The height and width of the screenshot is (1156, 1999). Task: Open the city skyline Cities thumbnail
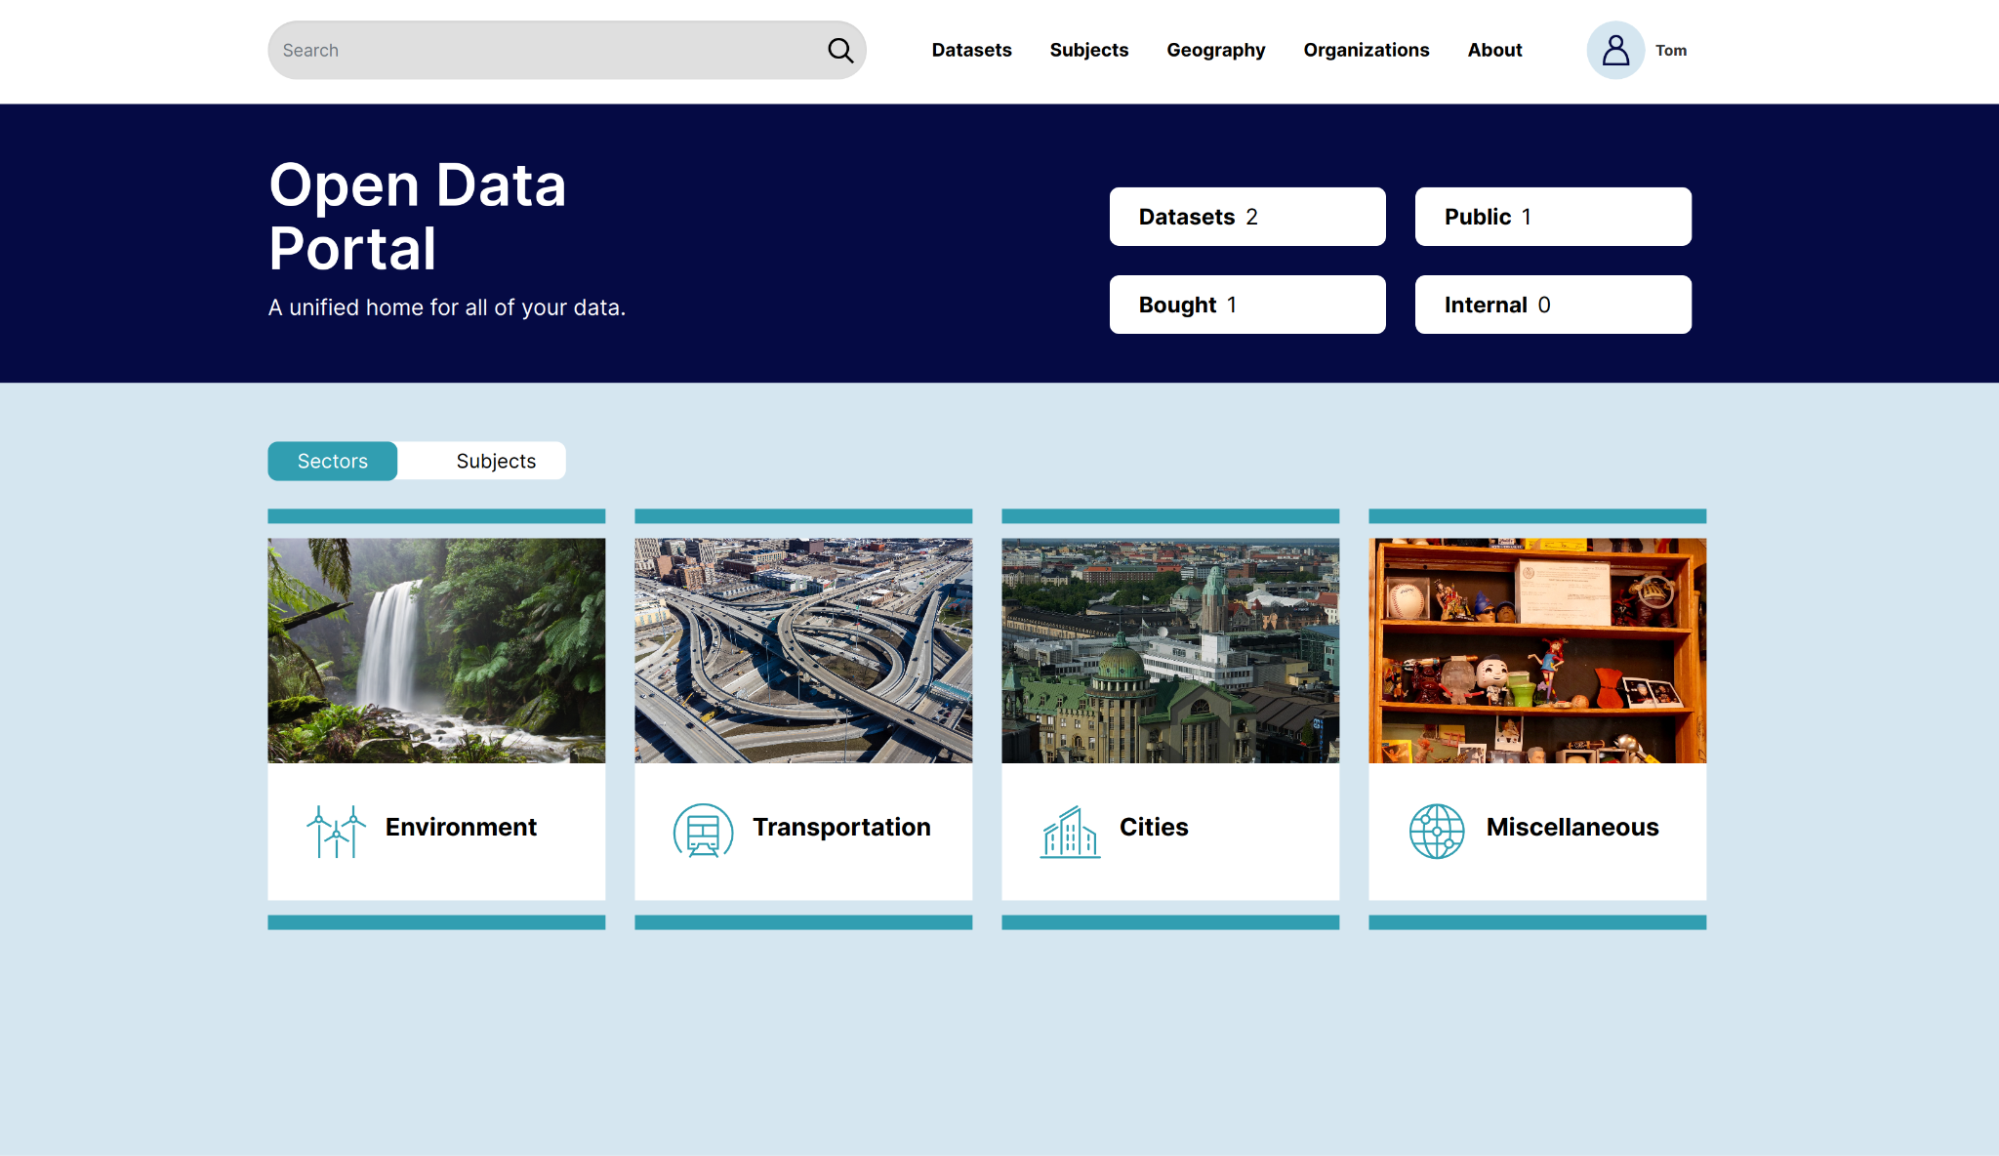[1170, 650]
